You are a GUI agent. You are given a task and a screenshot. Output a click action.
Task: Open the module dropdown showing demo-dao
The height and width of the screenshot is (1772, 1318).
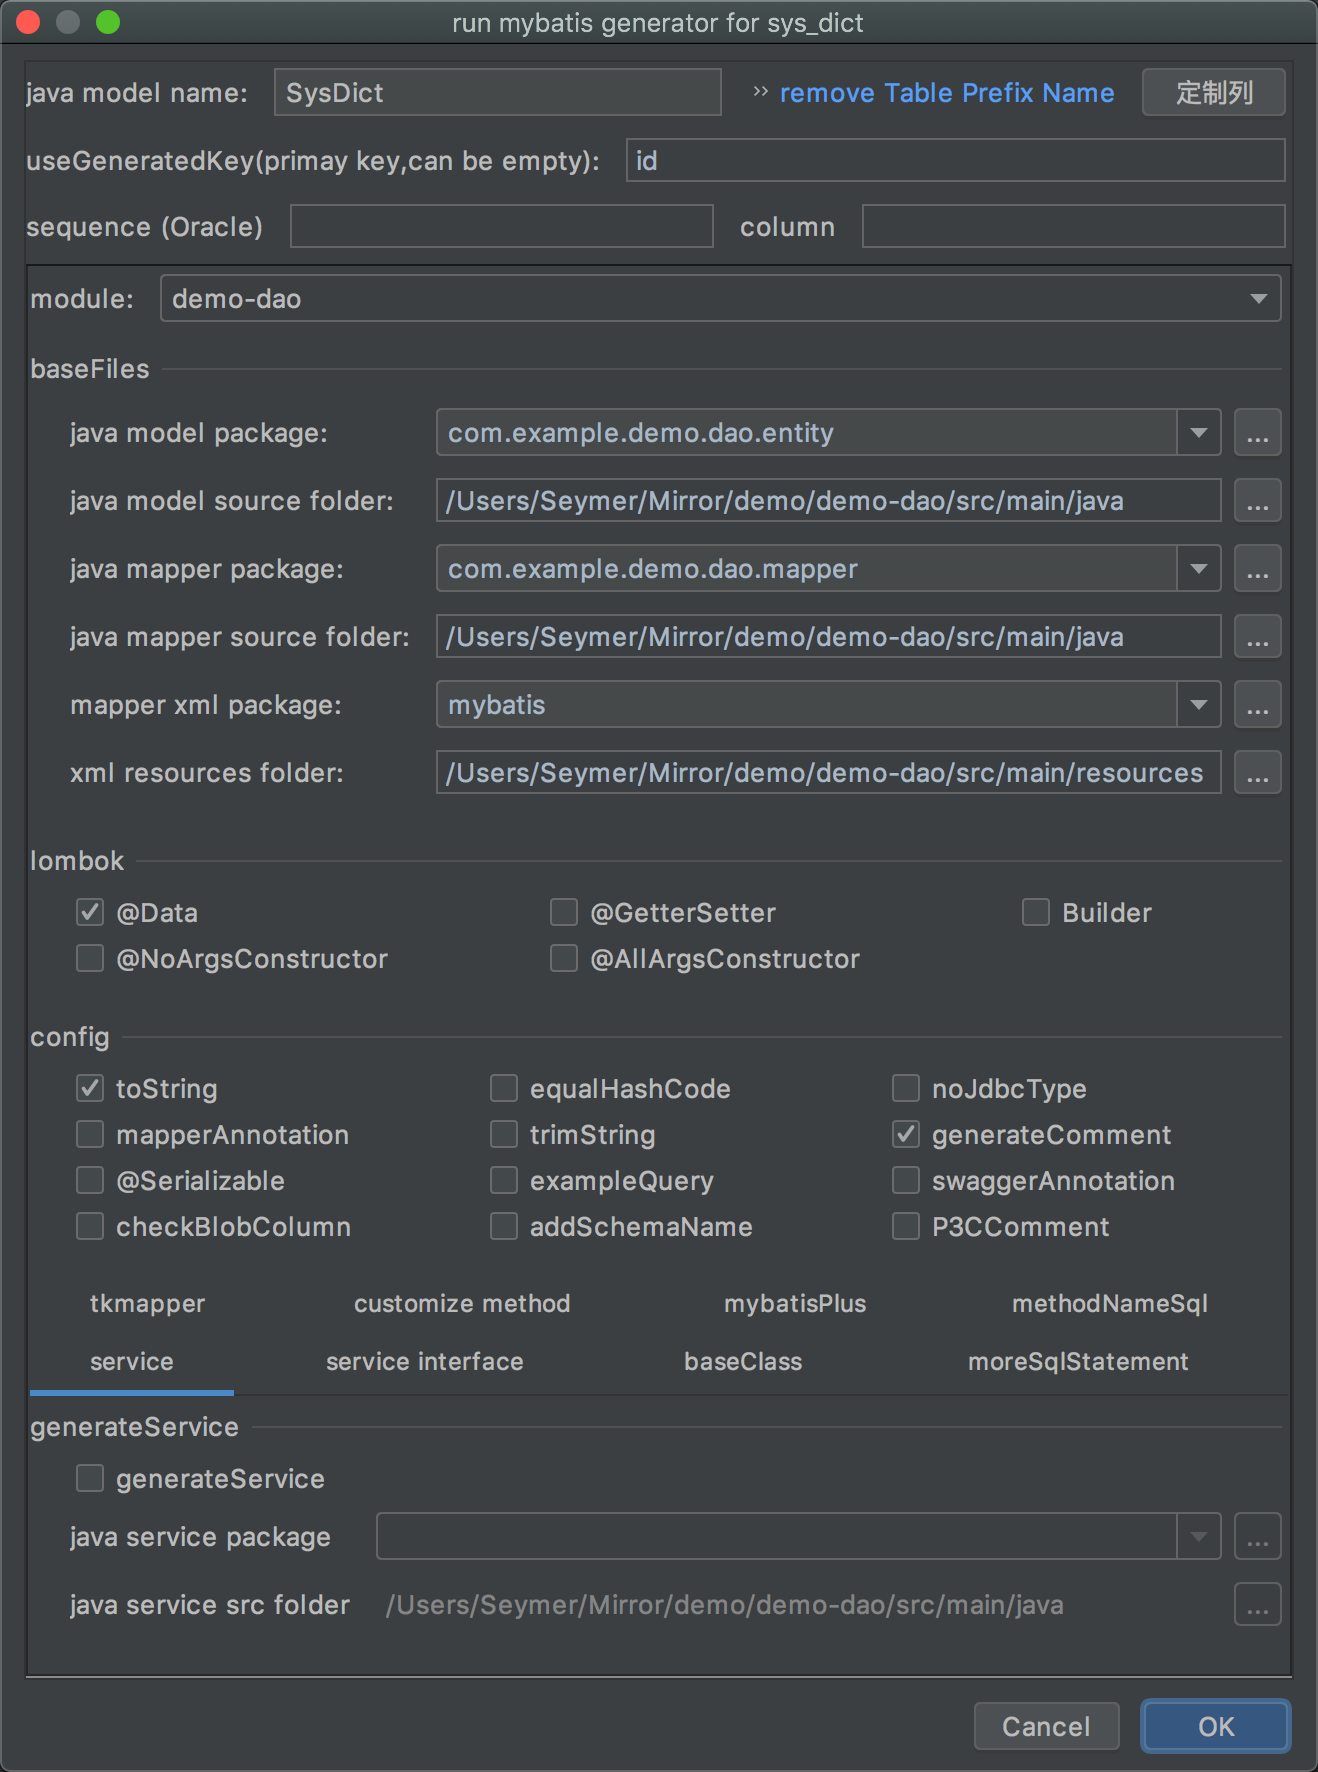[720, 299]
